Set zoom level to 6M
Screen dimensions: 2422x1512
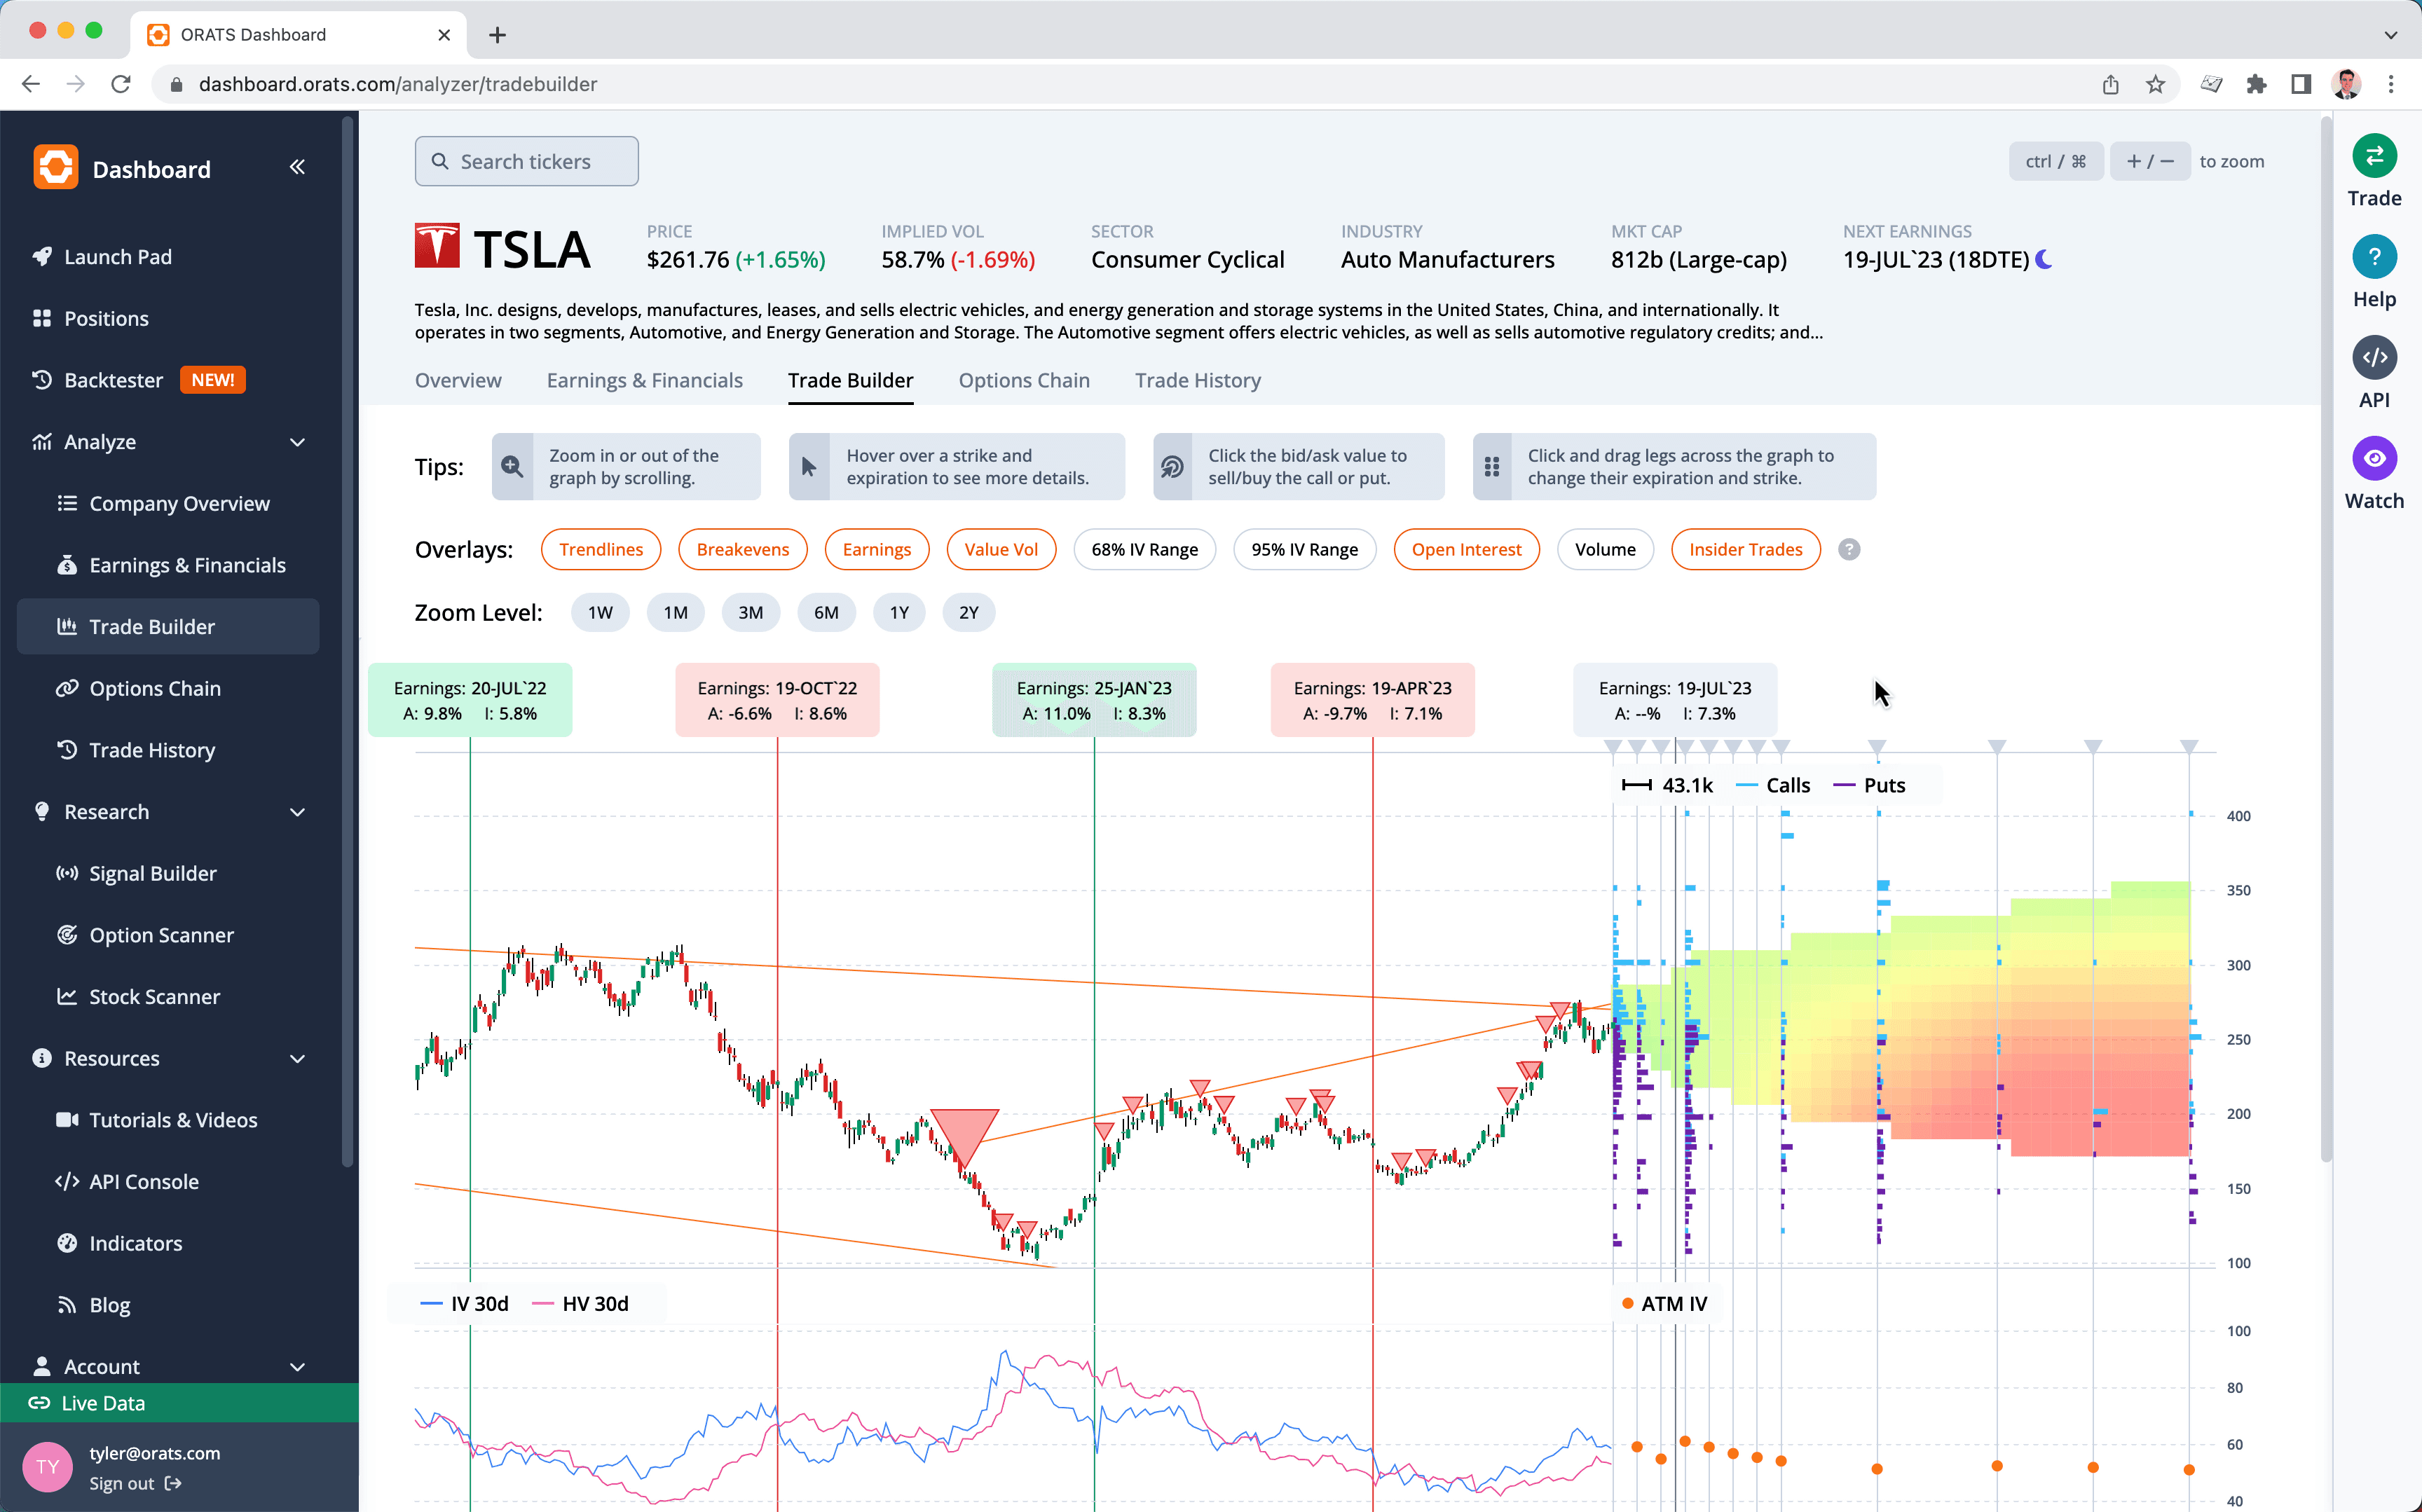click(x=825, y=612)
